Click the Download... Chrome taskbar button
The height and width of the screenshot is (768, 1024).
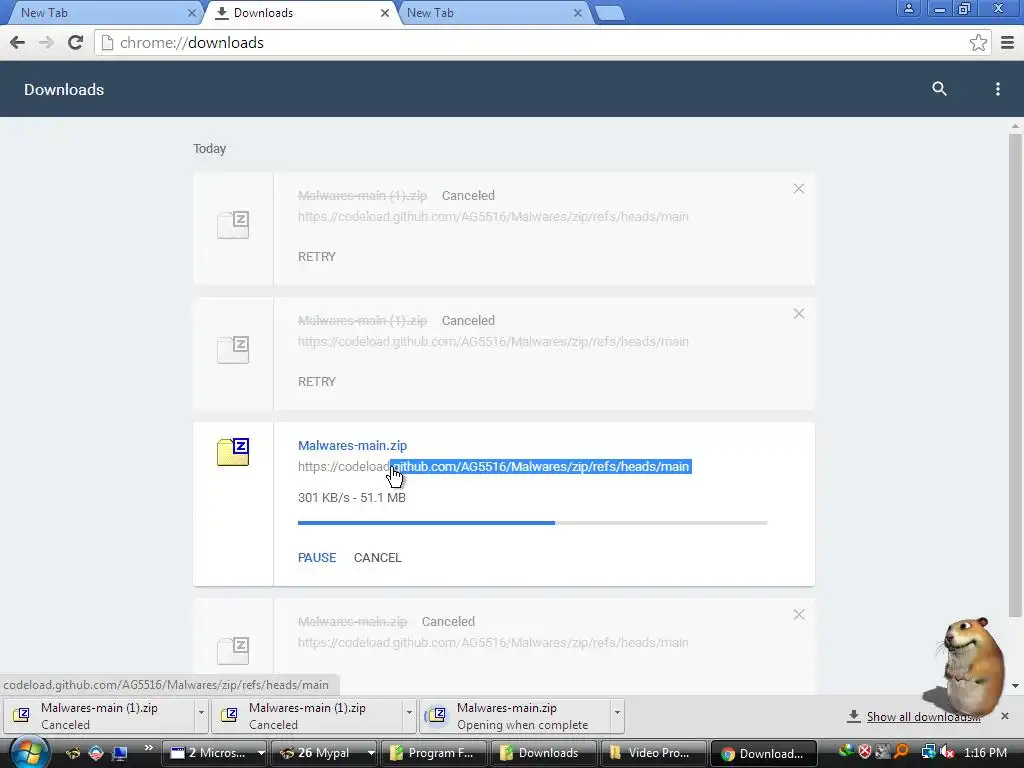coord(763,753)
